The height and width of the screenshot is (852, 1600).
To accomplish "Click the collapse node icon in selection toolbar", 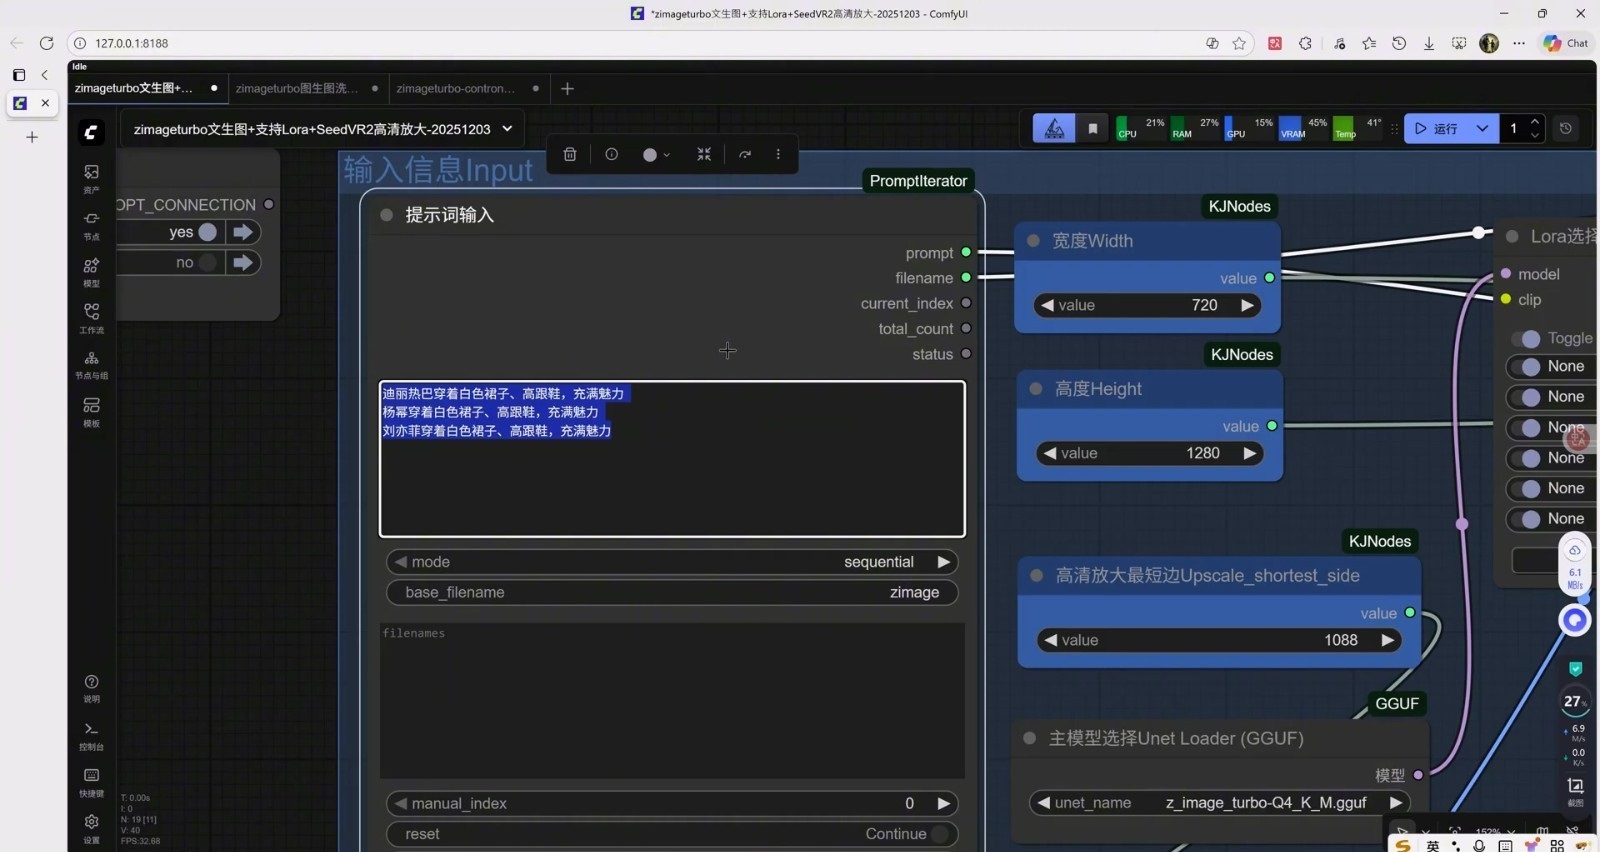I will [x=704, y=154].
